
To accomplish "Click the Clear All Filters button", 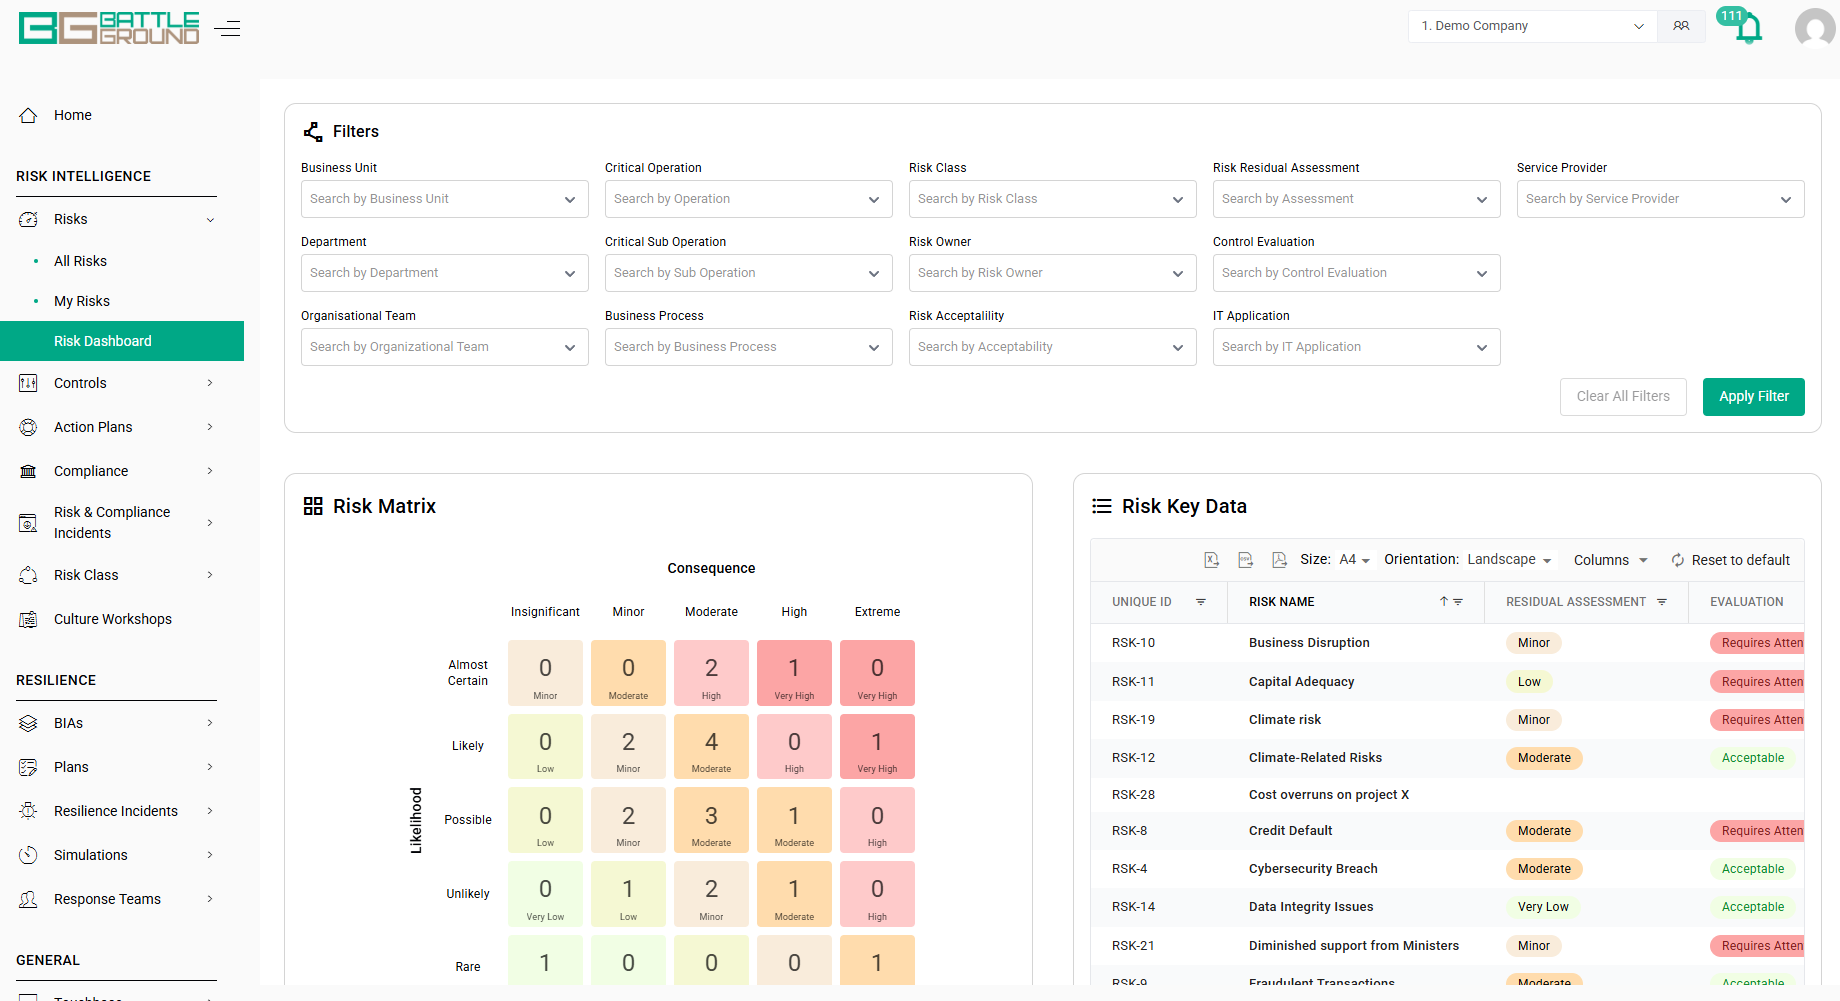I will click(x=1623, y=397).
